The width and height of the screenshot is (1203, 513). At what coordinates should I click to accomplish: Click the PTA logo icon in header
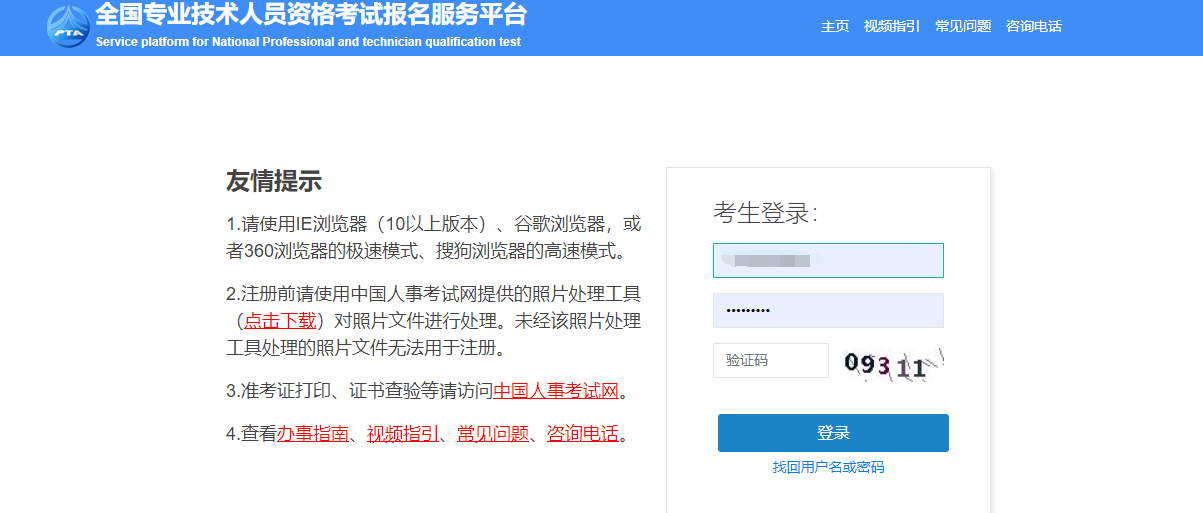click(x=68, y=25)
